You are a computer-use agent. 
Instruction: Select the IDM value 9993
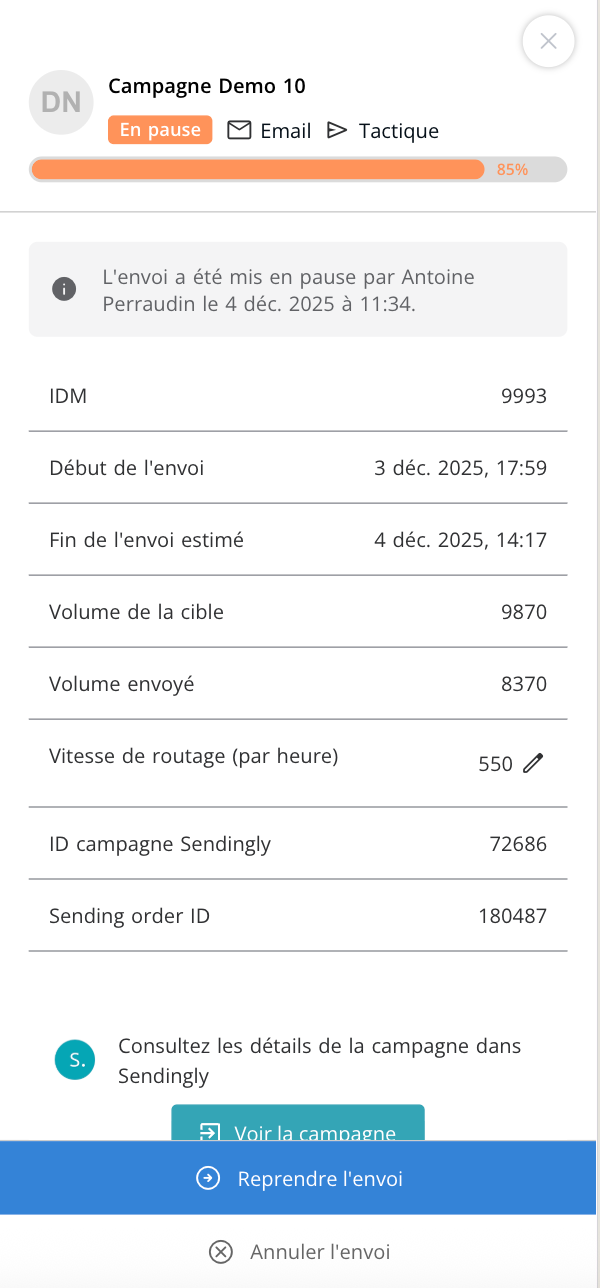[x=524, y=396]
